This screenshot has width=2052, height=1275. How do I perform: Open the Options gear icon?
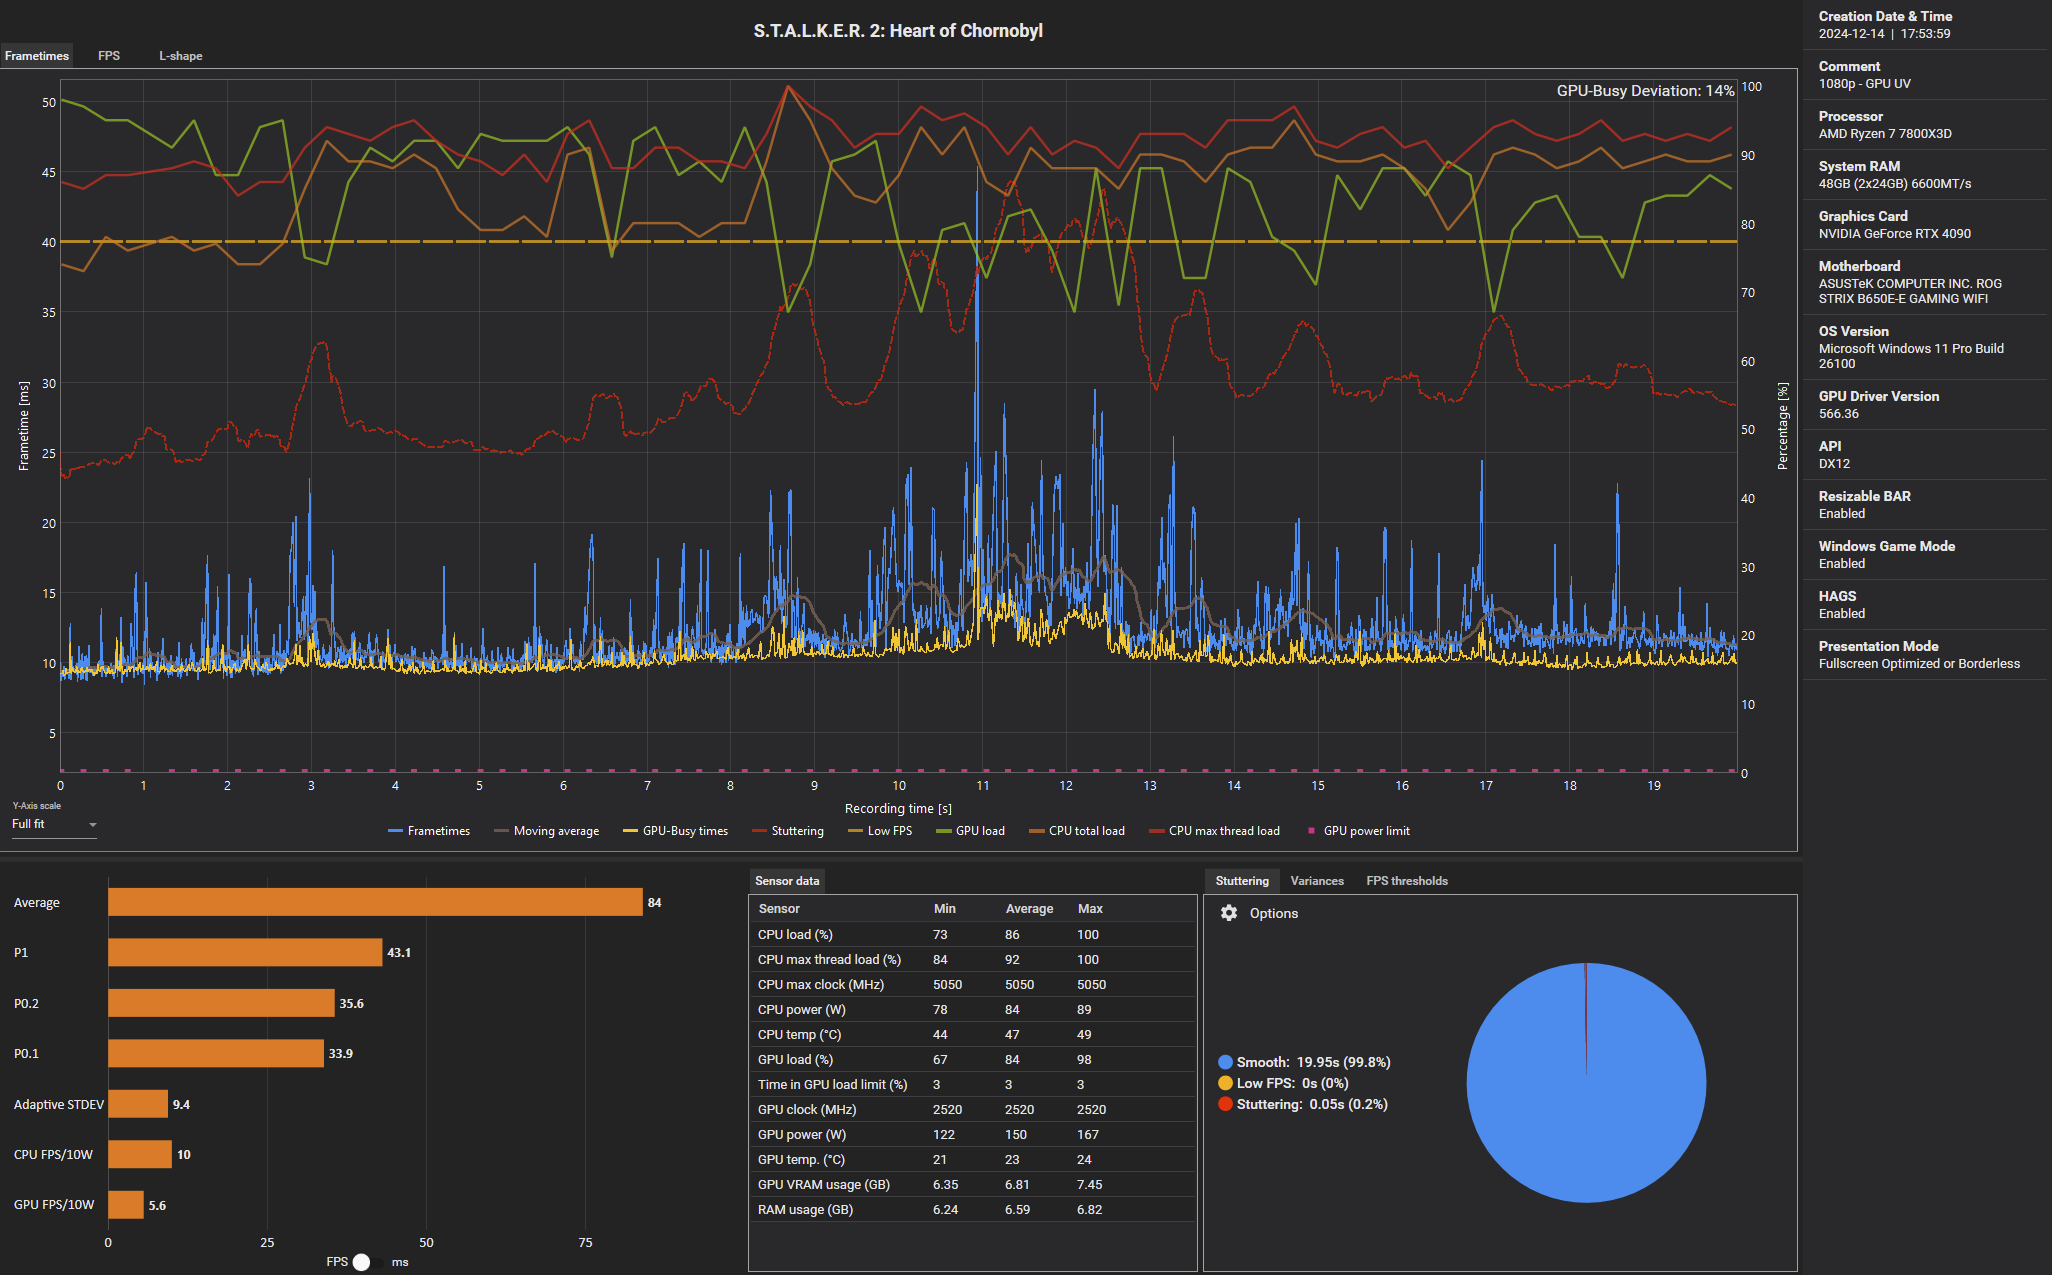coord(1229,913)
